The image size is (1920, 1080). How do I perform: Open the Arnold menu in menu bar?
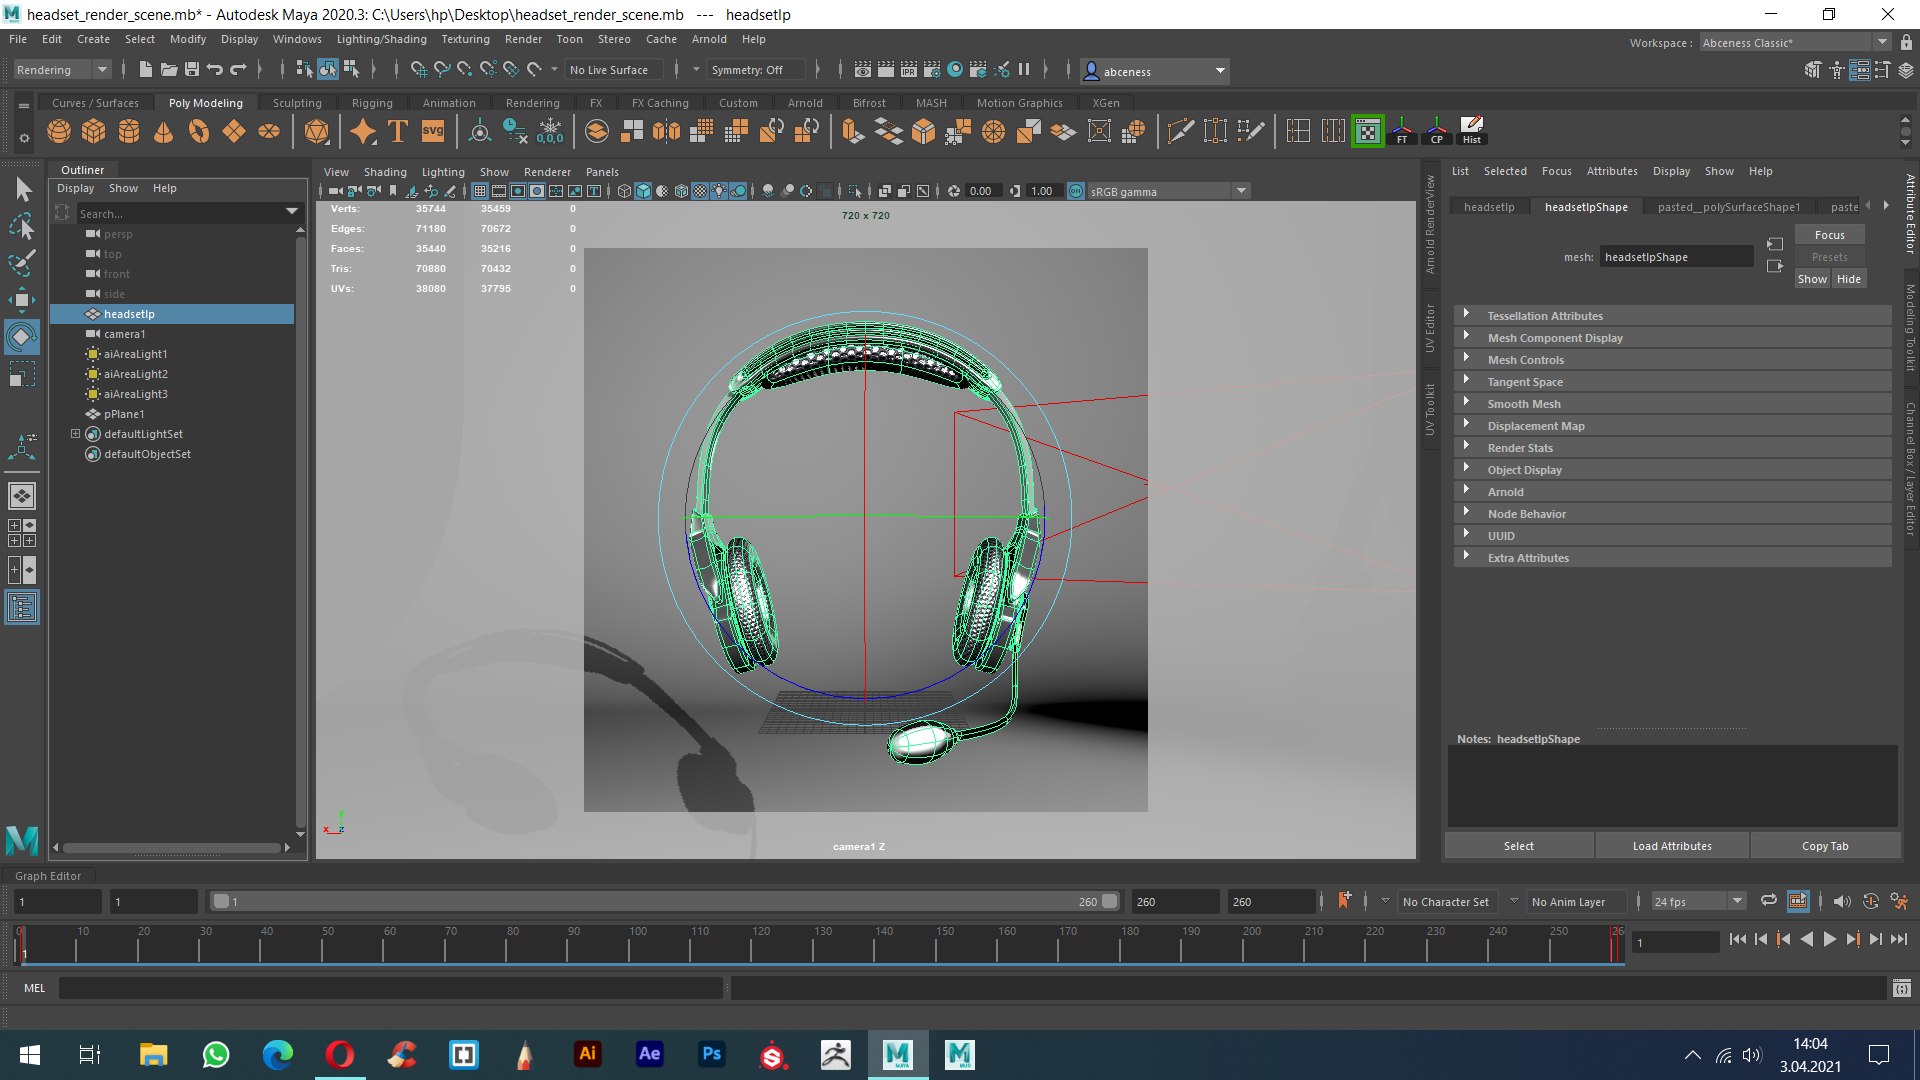(709, 39)
